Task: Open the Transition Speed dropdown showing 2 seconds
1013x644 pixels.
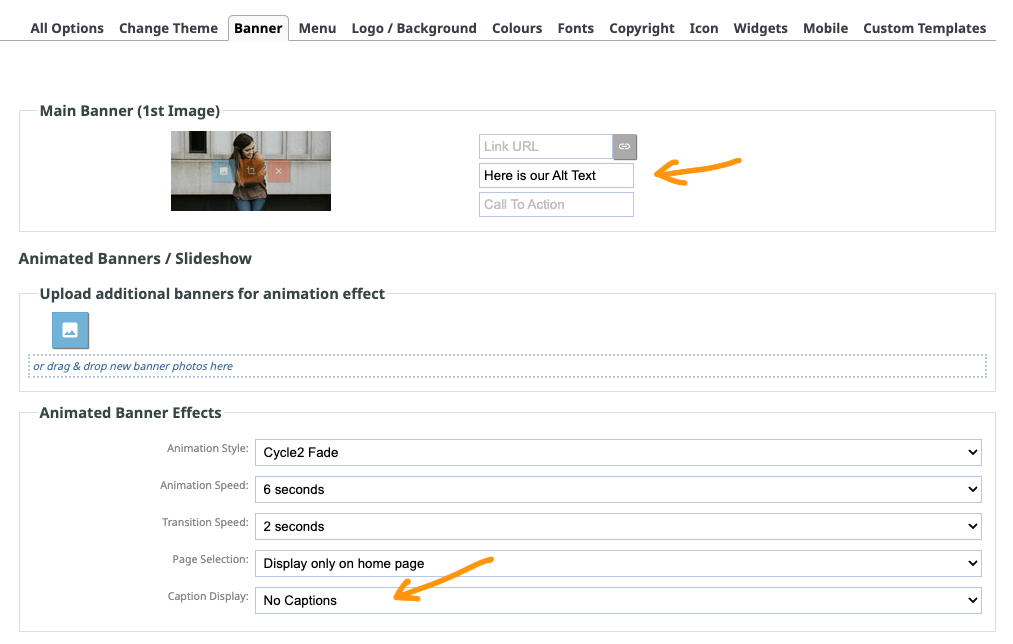Action: coord(618,526)
